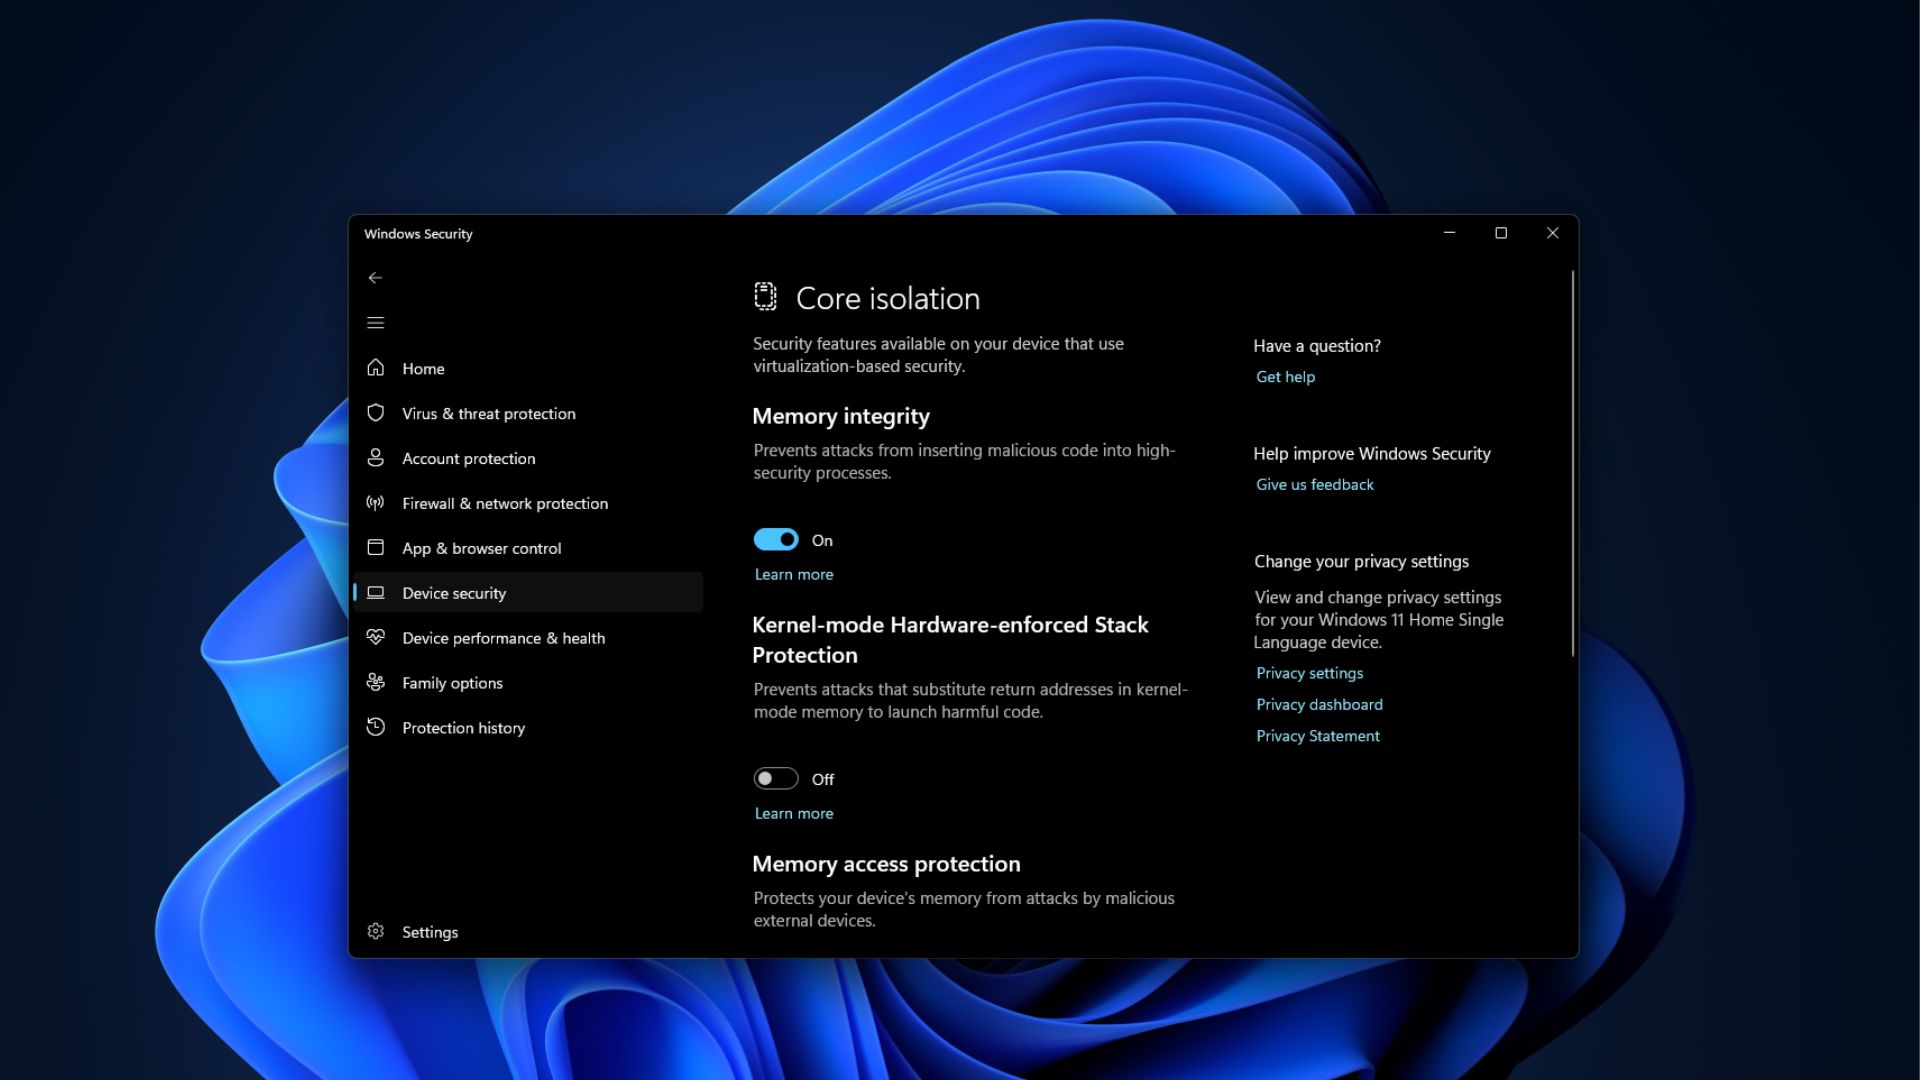Open the hamburger navigation menu icon
This screenshot has height=1080, width=1920.
click(375, 323)
